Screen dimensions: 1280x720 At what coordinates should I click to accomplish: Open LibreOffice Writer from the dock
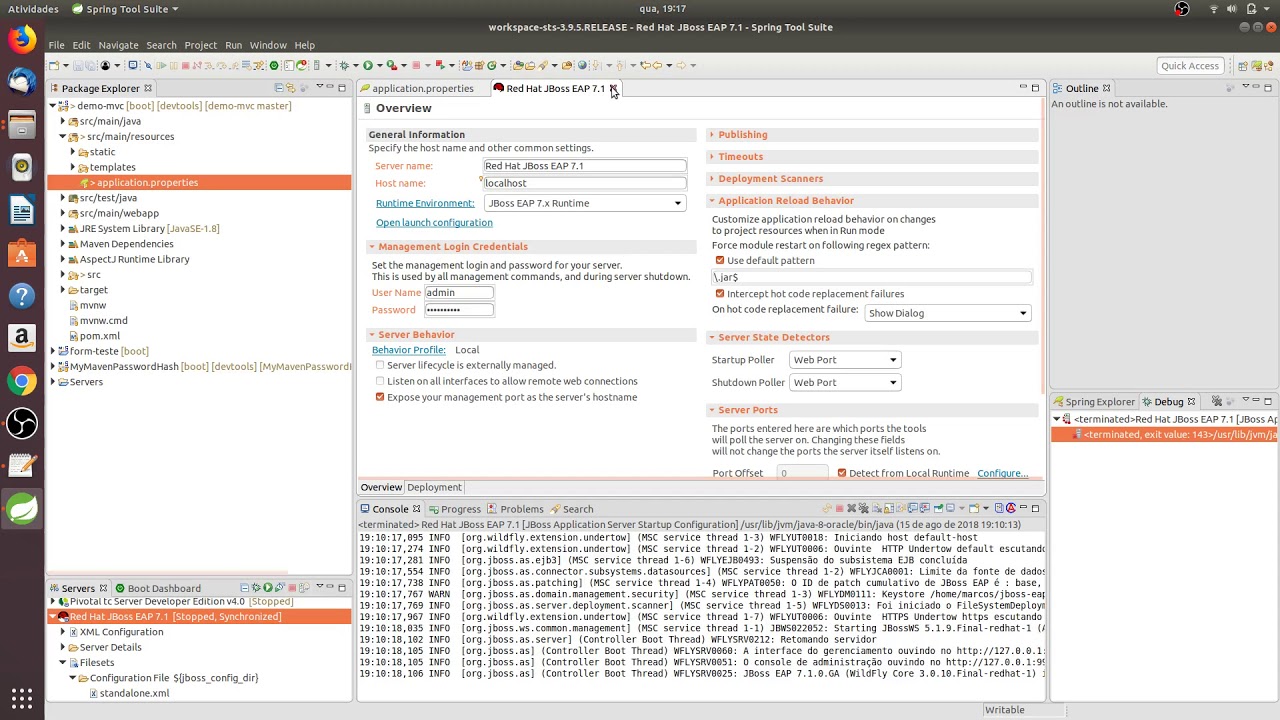pos(22,210)
